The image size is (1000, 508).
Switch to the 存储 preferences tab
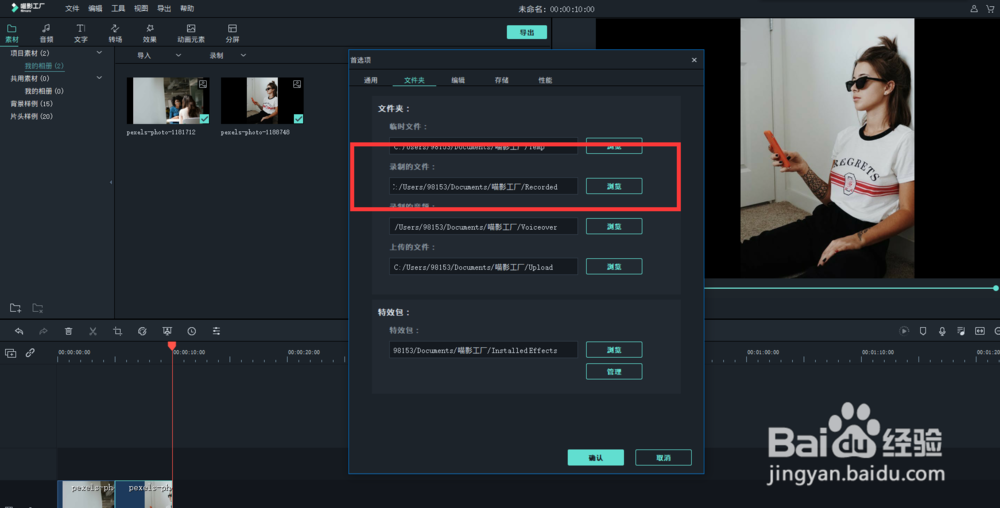tap(502, 80)
